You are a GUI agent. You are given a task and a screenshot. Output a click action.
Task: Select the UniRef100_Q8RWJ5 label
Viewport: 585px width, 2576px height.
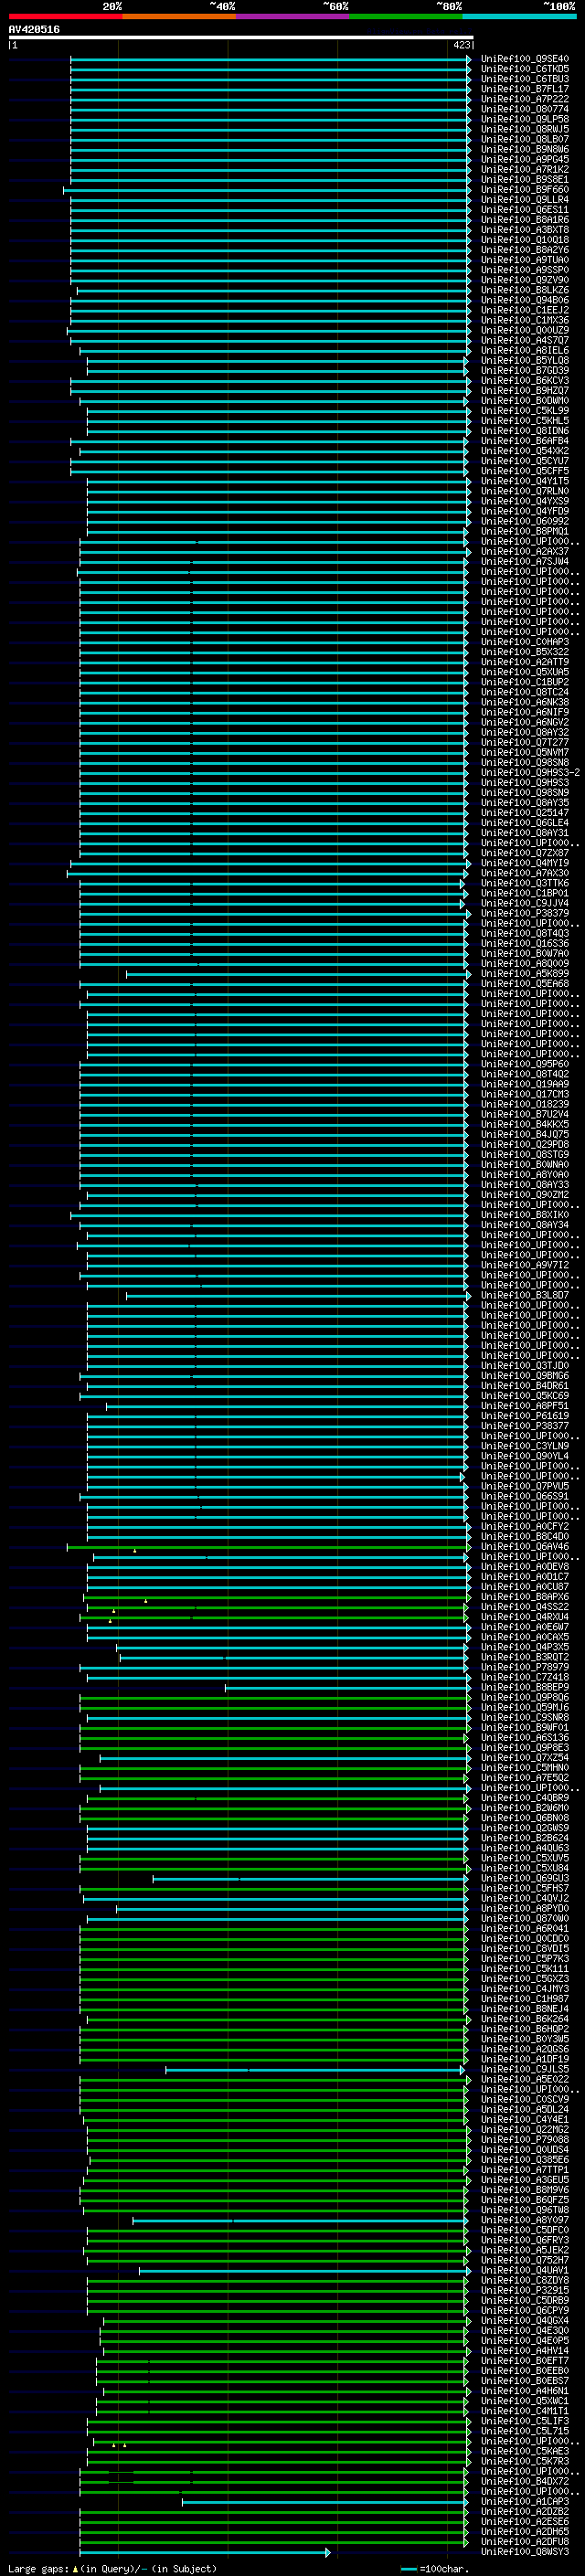[524, 129]
